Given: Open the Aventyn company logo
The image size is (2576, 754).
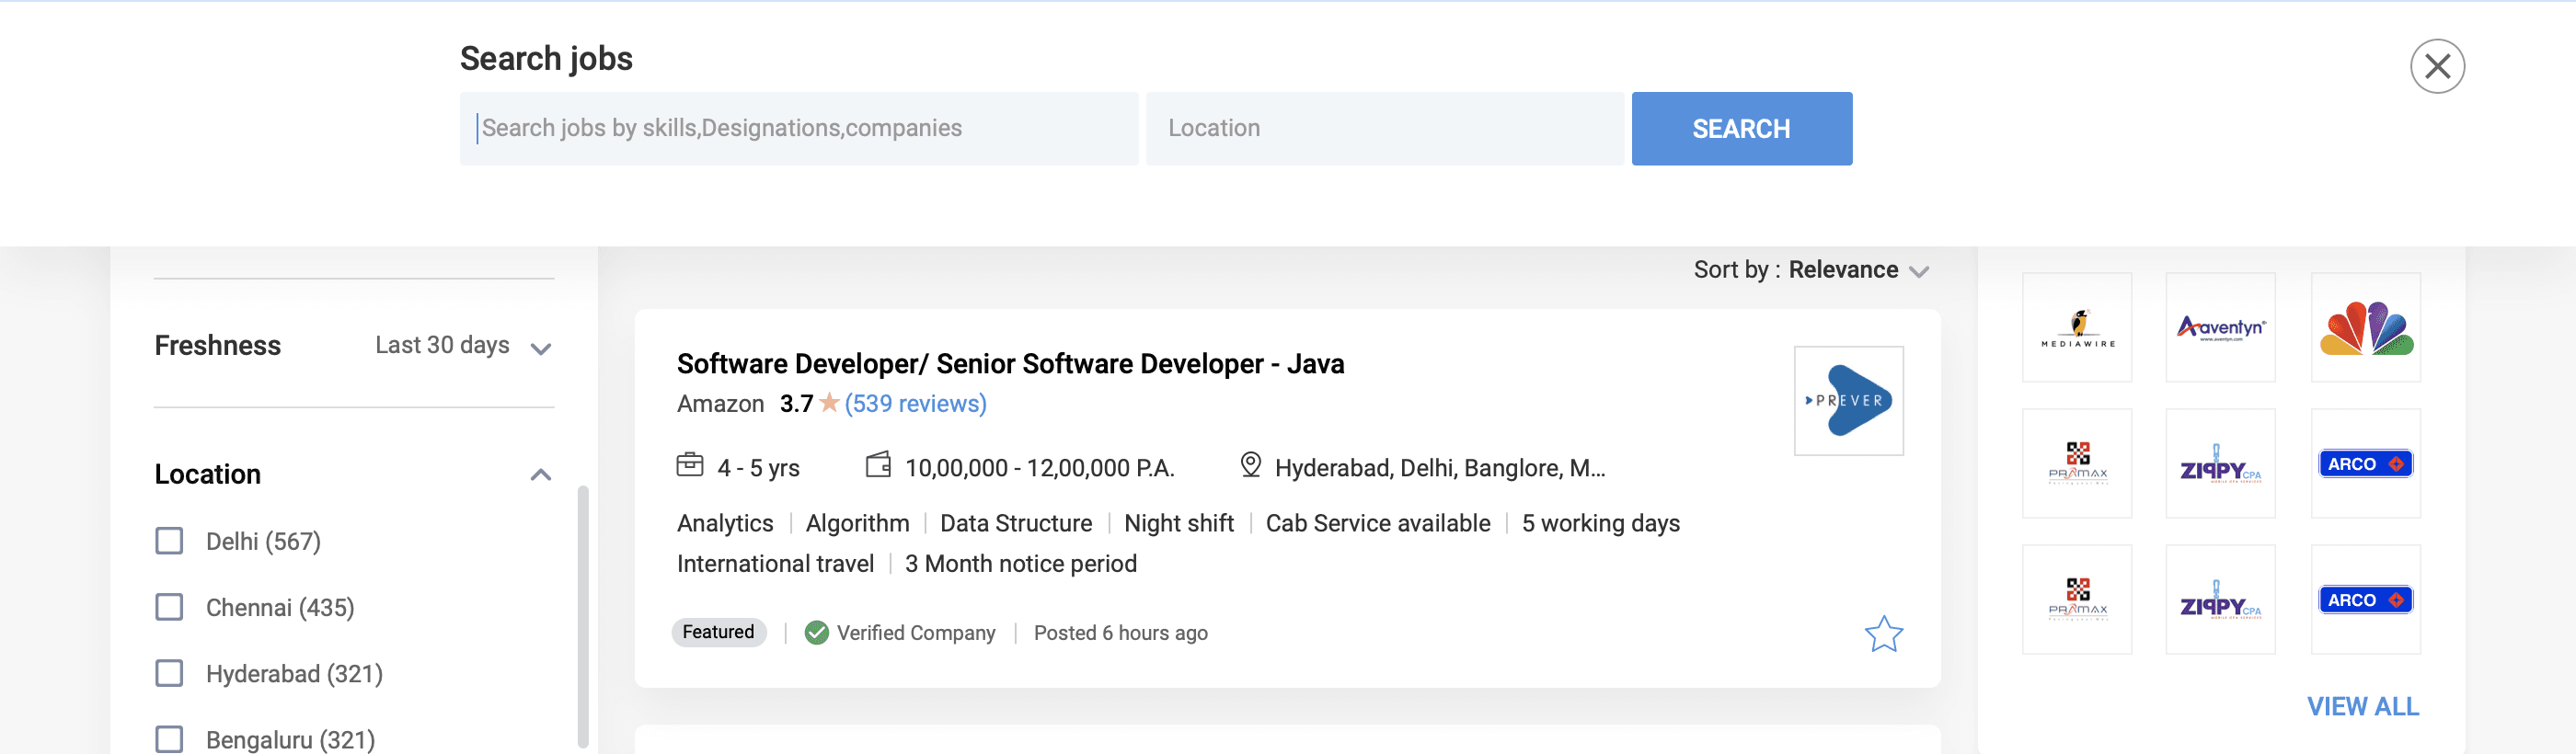Looking at the screenshot, I should pos(2220,328).
